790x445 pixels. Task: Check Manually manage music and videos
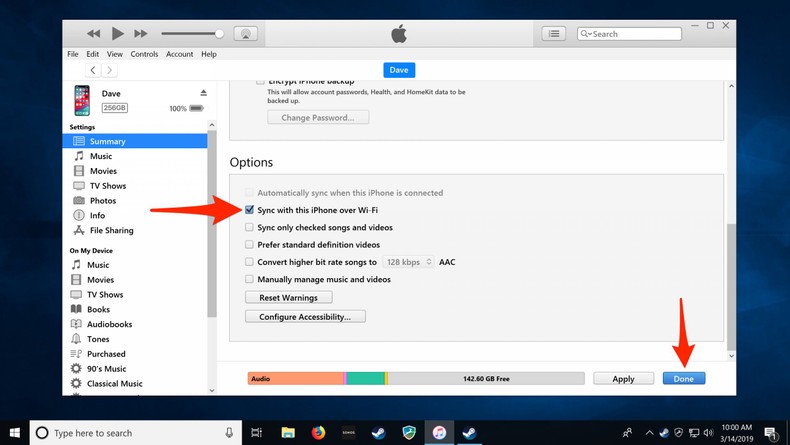250,280
